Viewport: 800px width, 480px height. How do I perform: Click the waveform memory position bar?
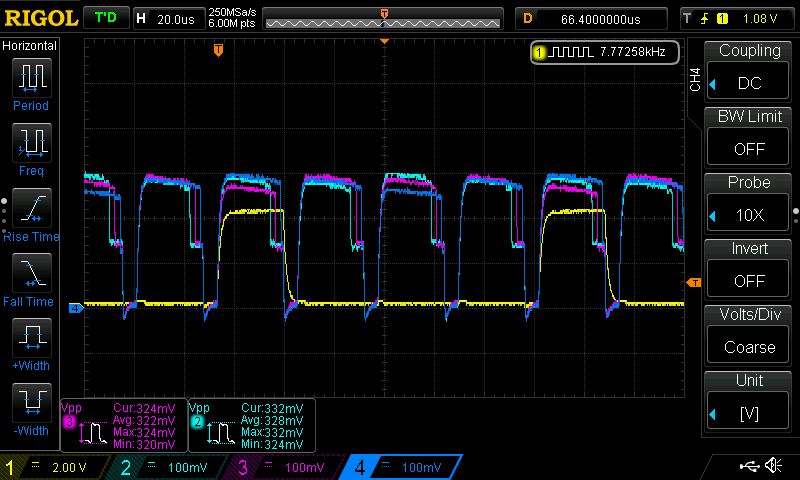384,18
